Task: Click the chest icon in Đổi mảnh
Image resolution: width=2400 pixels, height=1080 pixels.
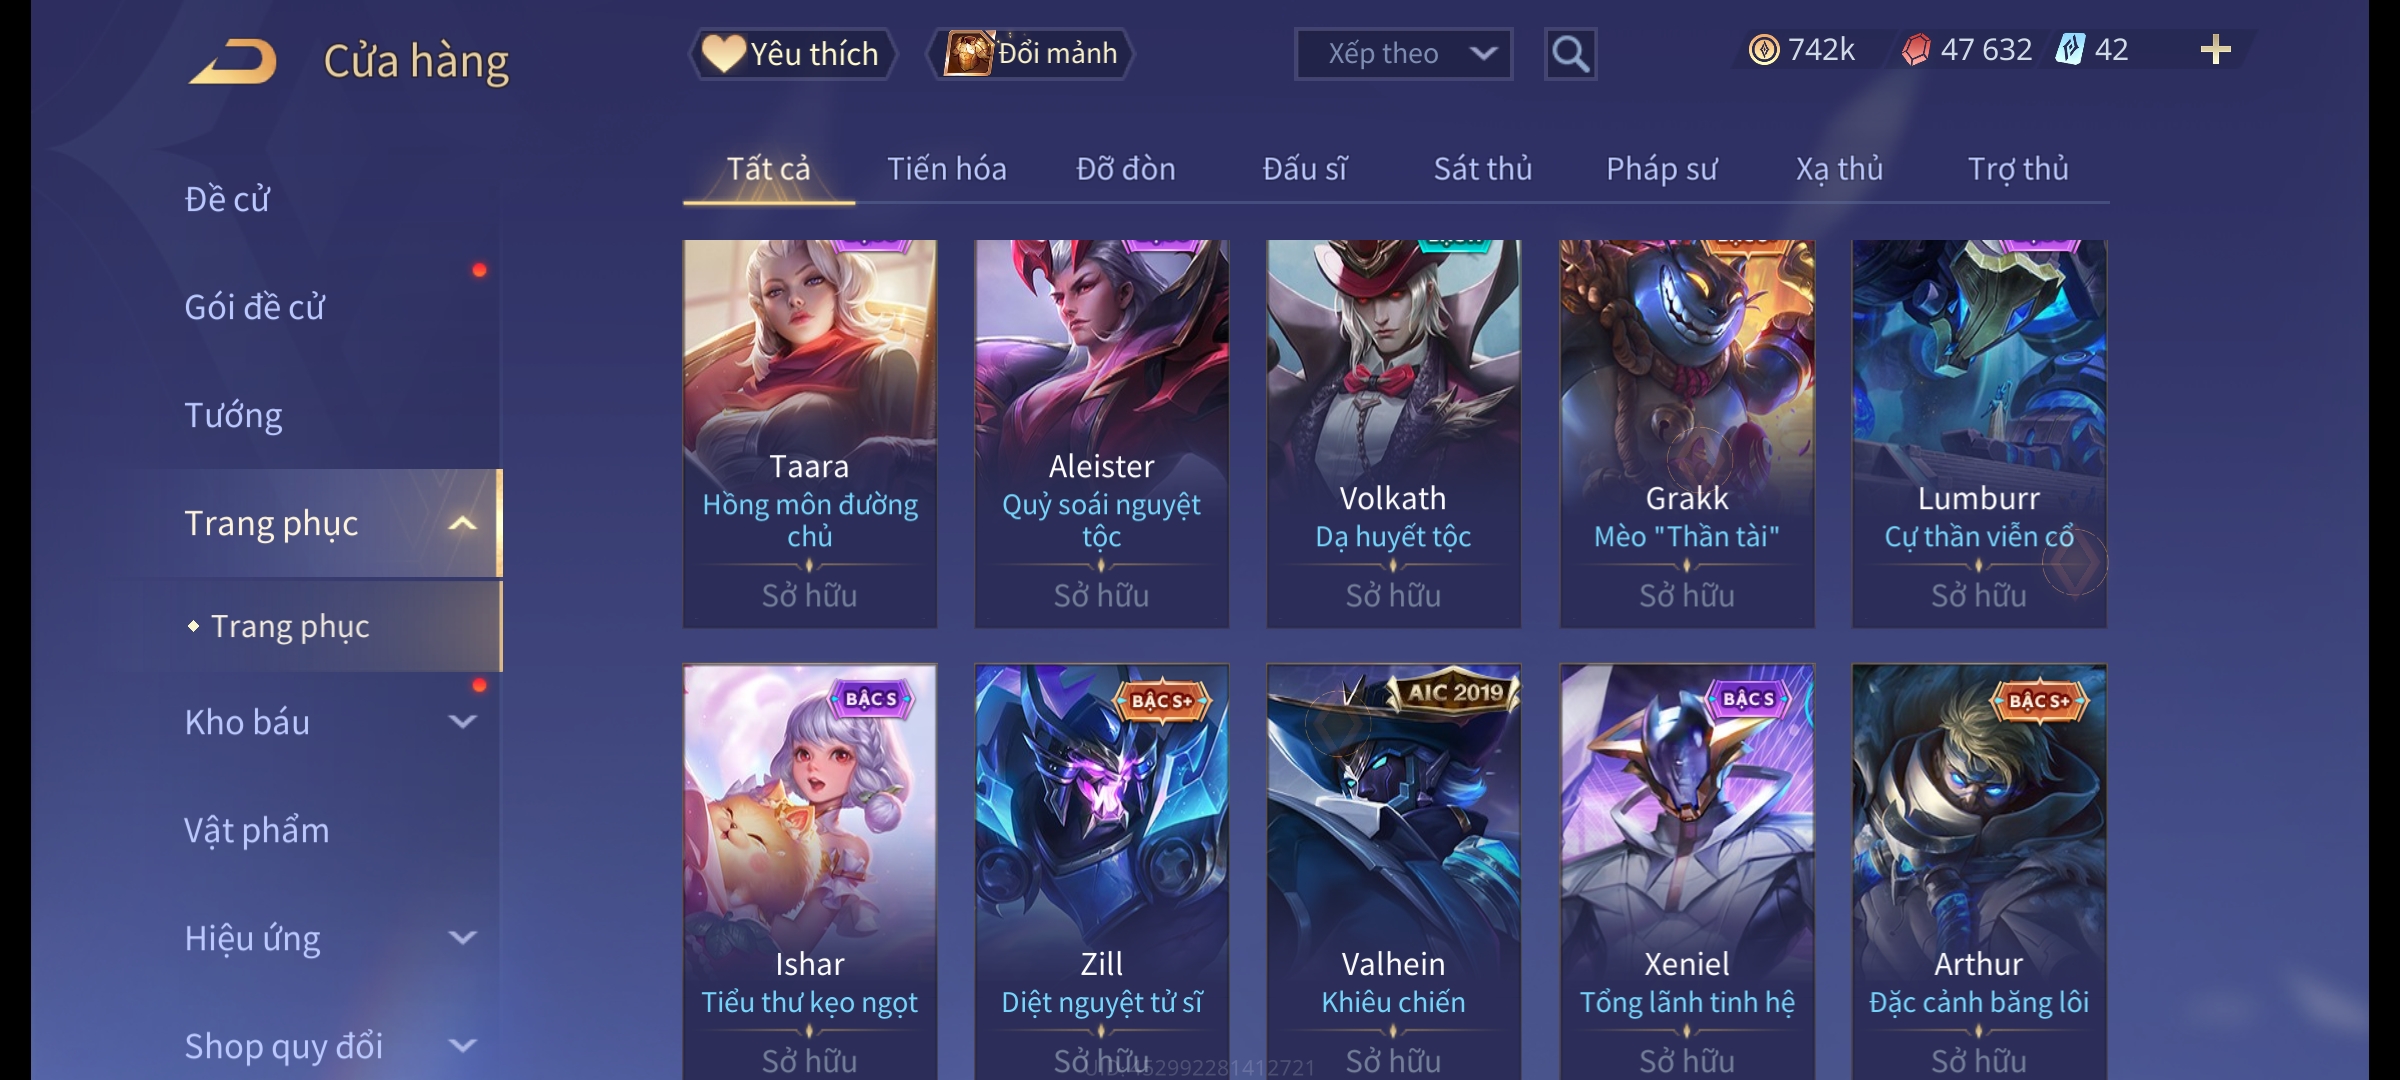Action: [x=969, y=53]
